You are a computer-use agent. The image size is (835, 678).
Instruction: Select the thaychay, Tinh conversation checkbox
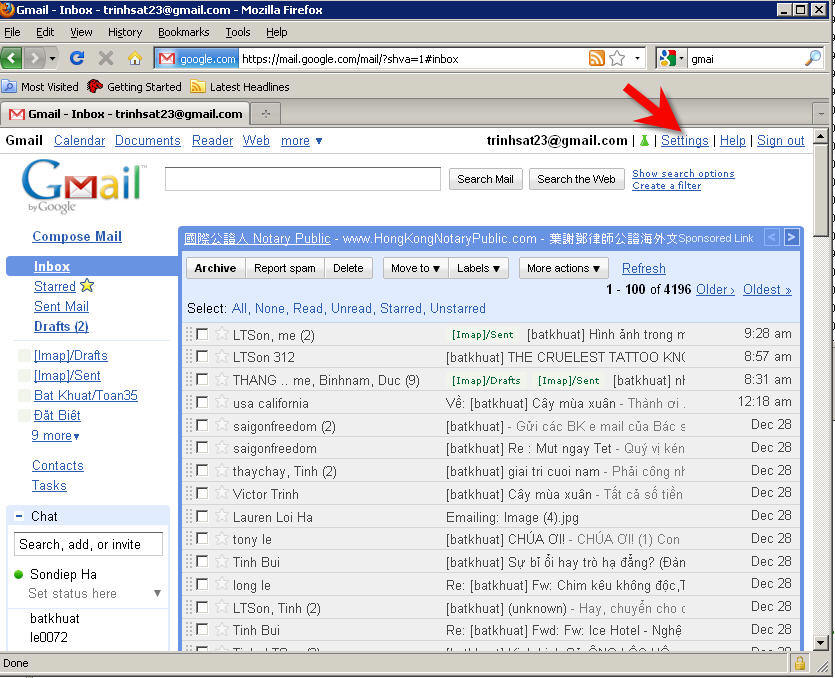(x=202, y=470)
